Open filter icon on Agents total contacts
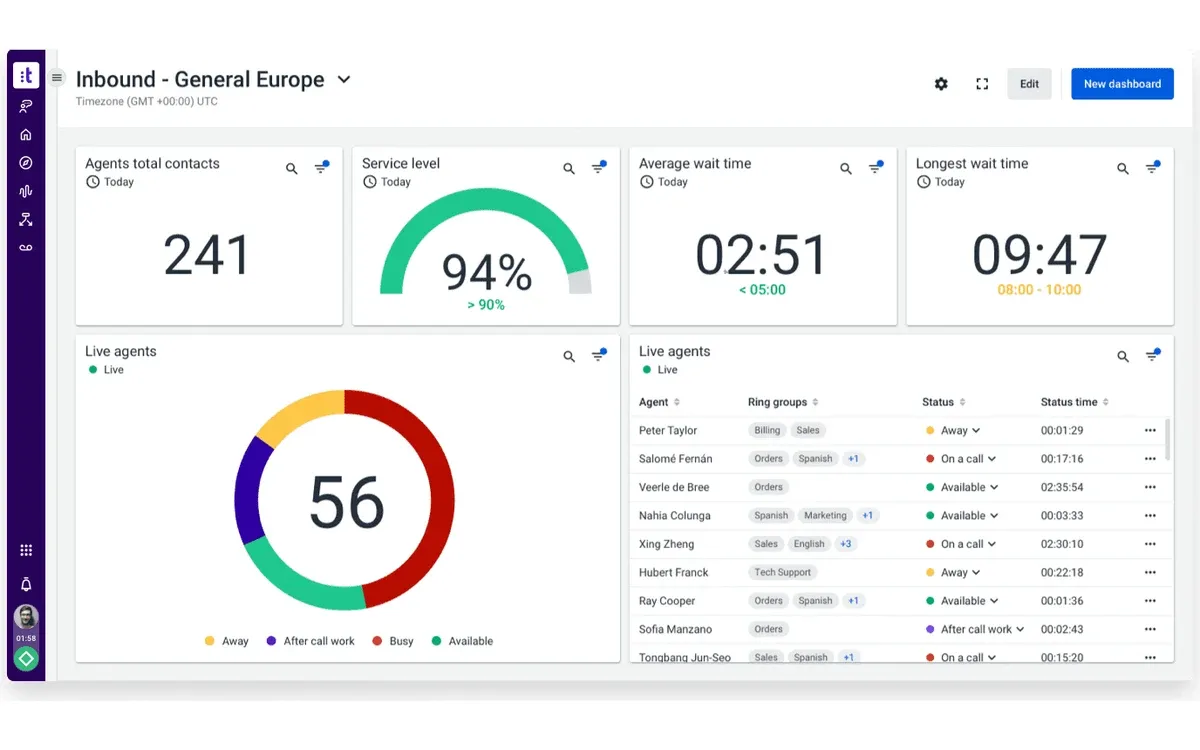The image size is (1200, 750). point(322,167)
